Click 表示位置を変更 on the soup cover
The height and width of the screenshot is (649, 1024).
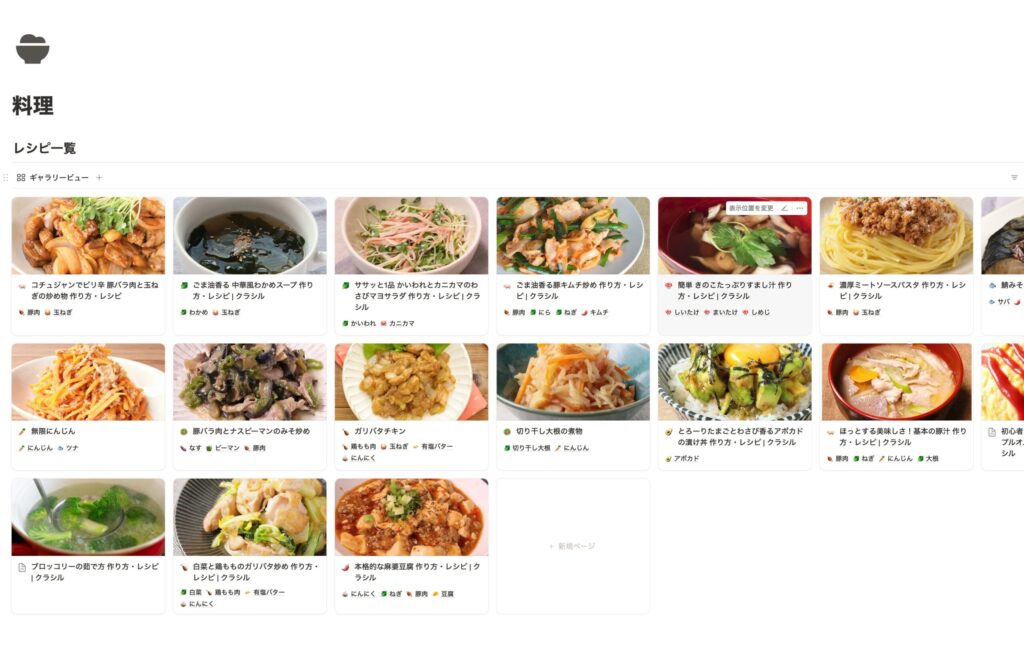coord(751,208)
